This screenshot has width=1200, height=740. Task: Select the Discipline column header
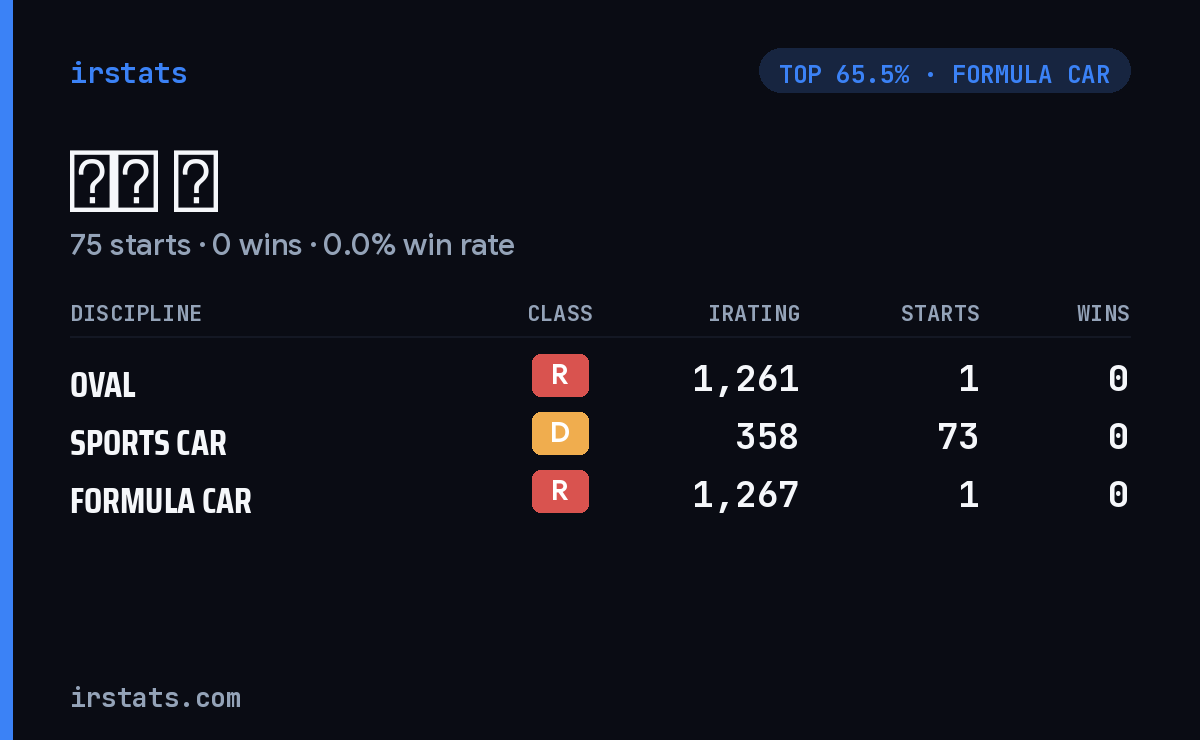pyautogui.click(x=136, y=313)
